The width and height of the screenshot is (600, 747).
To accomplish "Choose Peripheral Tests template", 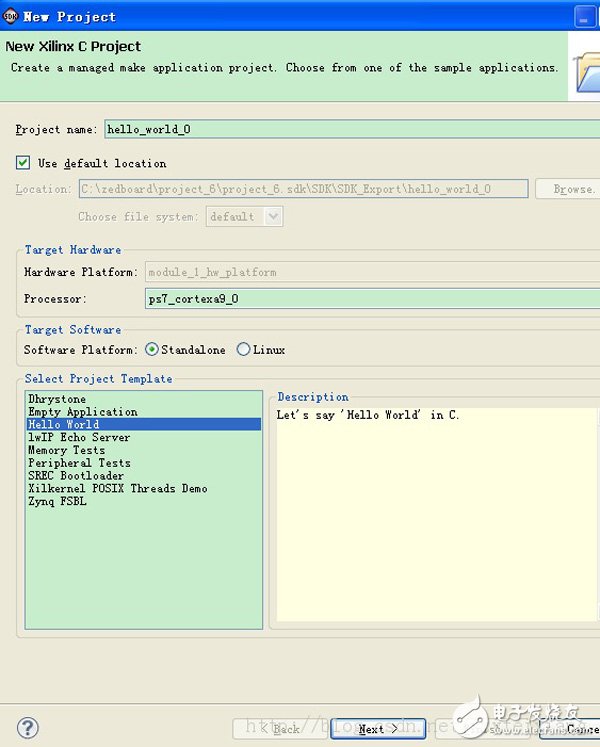I will point(79,464).
